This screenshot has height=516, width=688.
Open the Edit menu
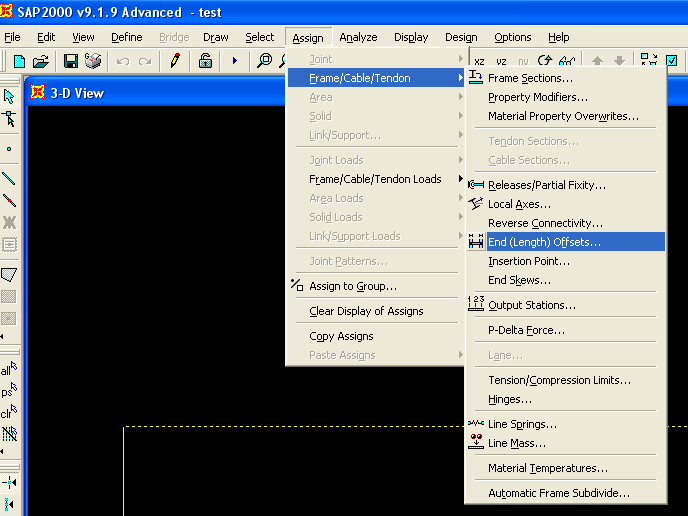46,37
